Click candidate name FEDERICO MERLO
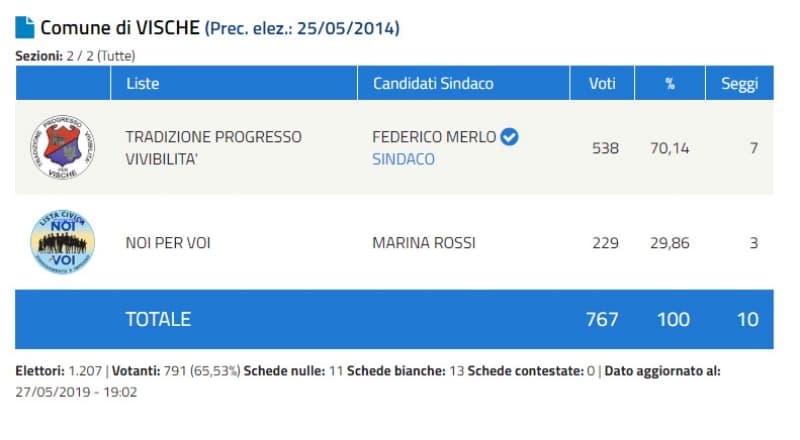Viewport: 800px width, 440px height. tap(433, 137)
